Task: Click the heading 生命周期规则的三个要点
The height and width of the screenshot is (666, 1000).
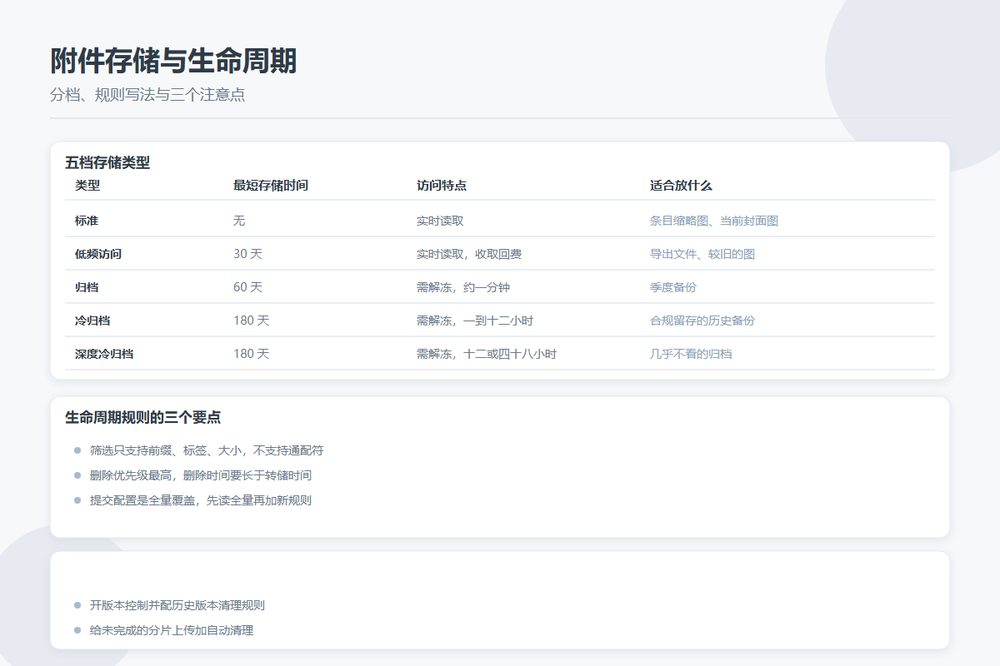Action: (x=143, y=418)
